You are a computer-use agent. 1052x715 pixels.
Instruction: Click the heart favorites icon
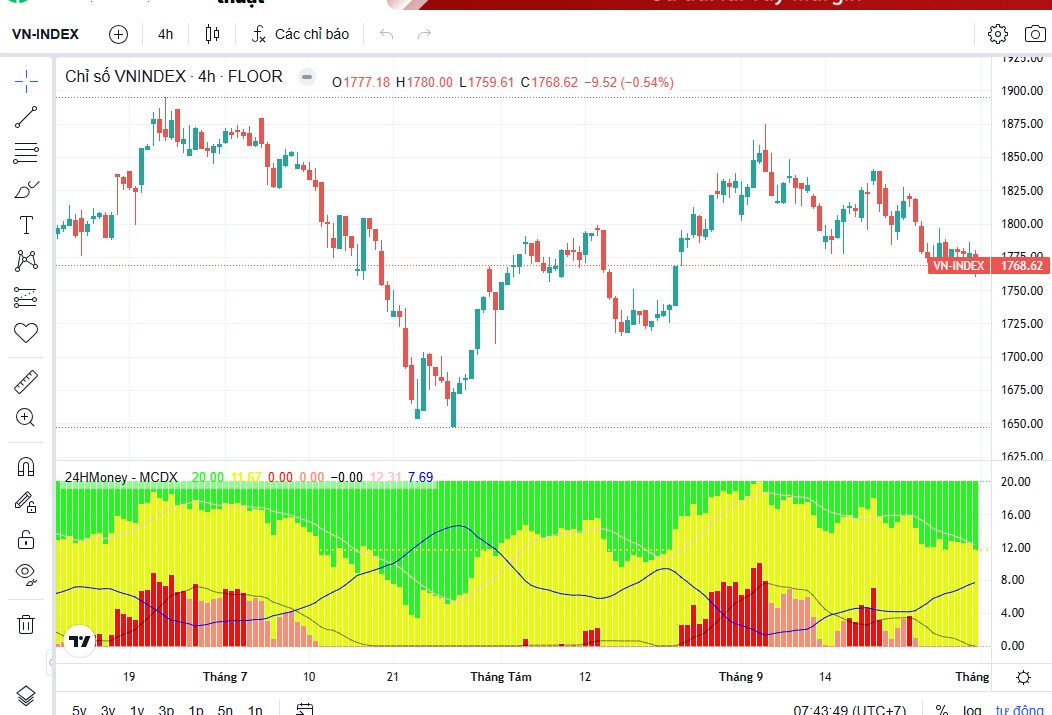26,333
